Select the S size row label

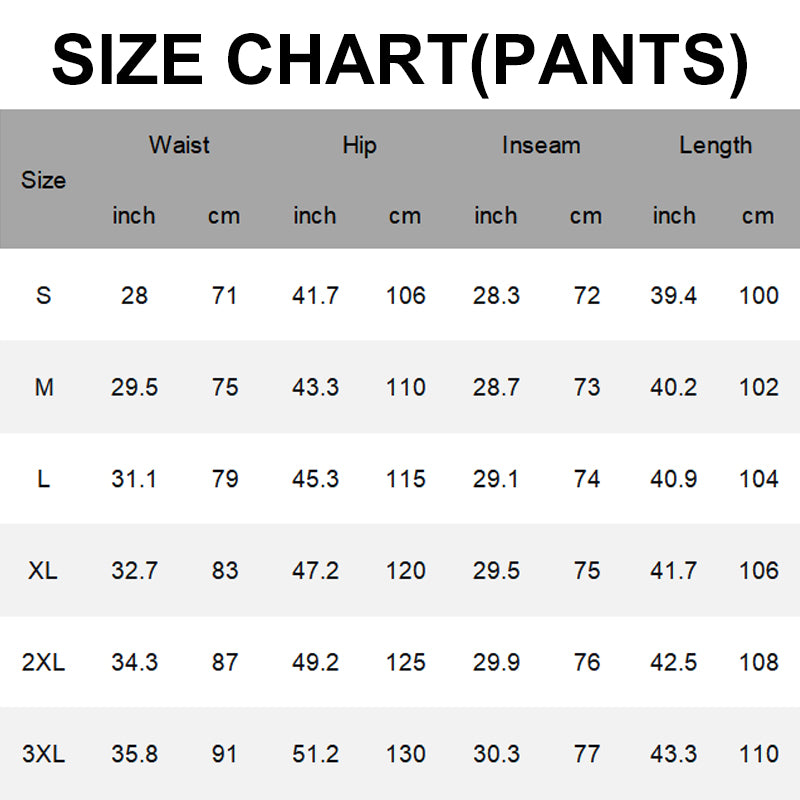click(x=43, y=296)
